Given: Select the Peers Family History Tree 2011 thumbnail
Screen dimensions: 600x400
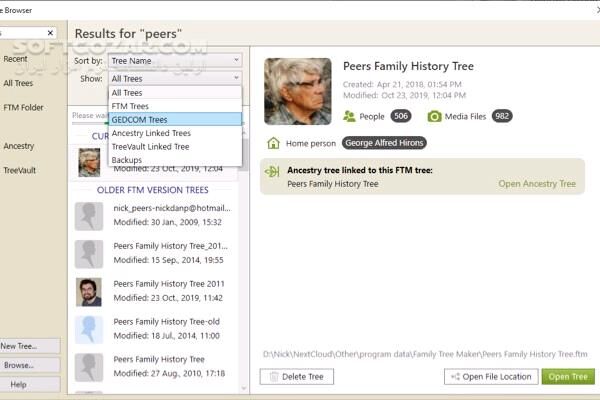Looking at the screenshot, I should [x=89, y=291].
